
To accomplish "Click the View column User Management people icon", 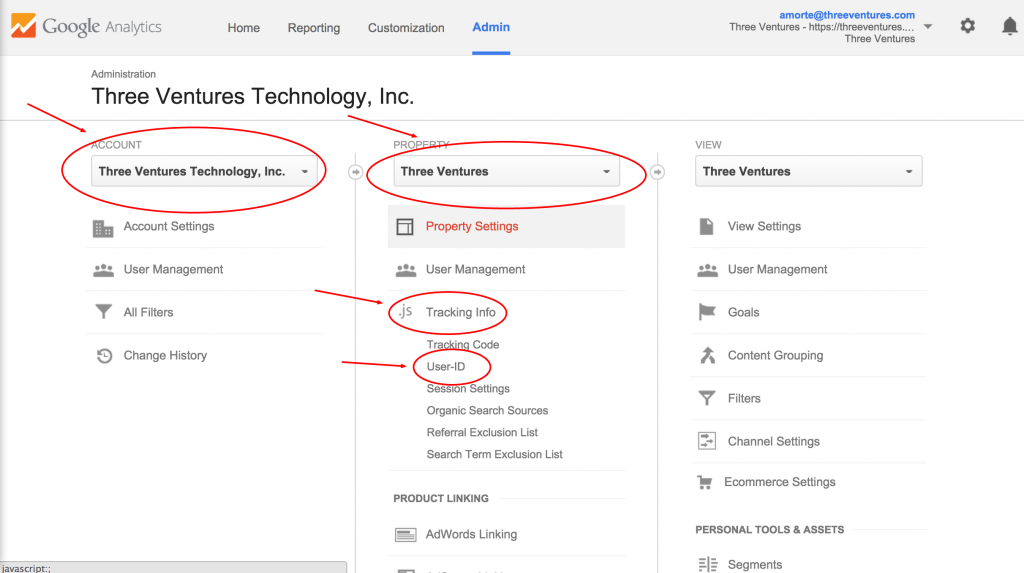I will click(707, 270).
